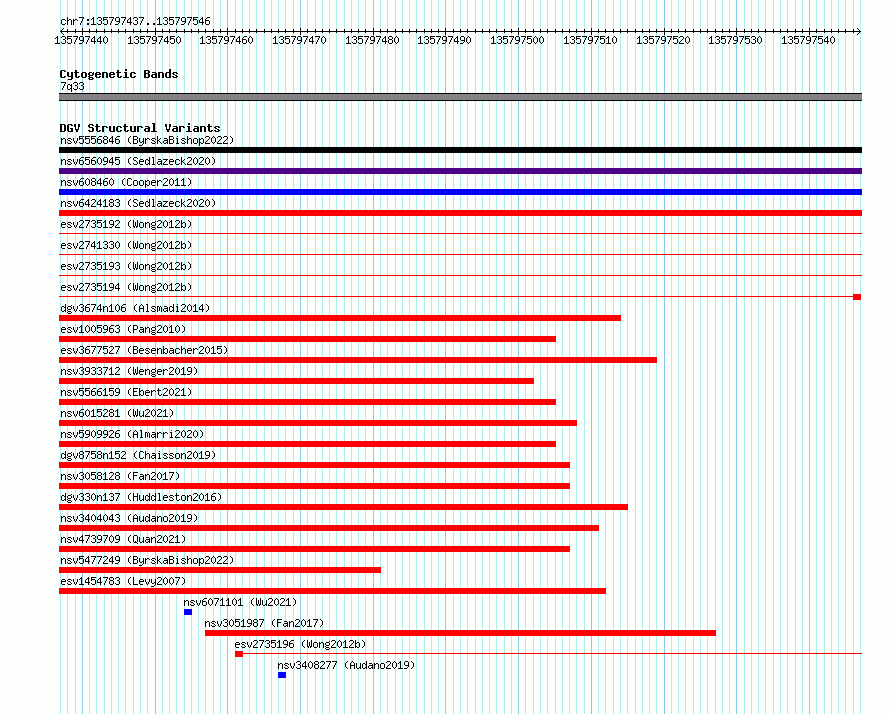Open variant label nsv608460 (Cooper2011)
The height and width of the screenshot is (714, 890).
126,182
